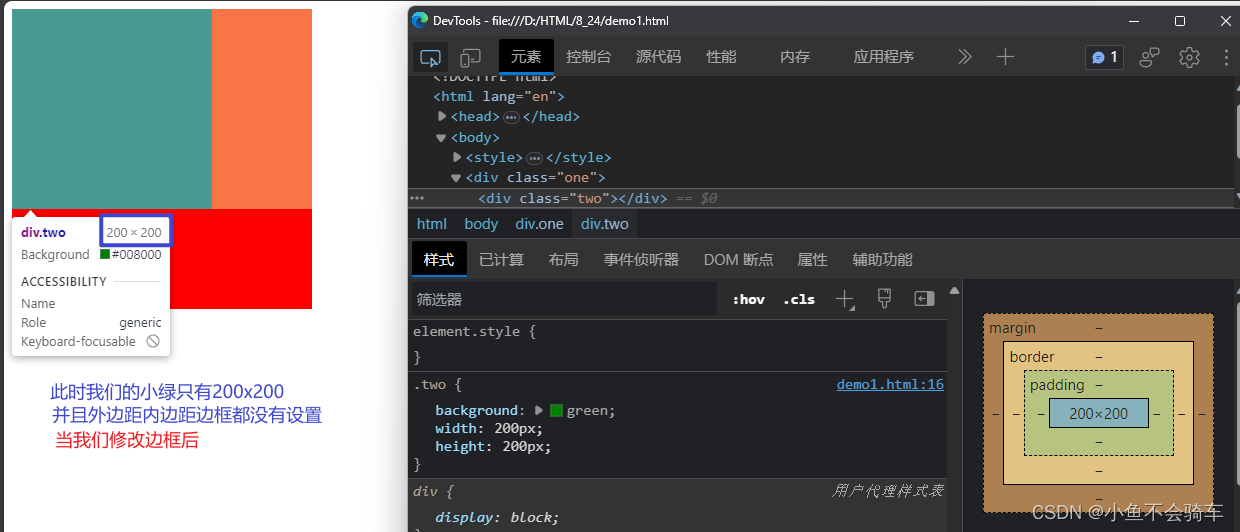Select div.two in the breadcrumb bar
This screenshot has height=532, width=1240.
(605, 224)
